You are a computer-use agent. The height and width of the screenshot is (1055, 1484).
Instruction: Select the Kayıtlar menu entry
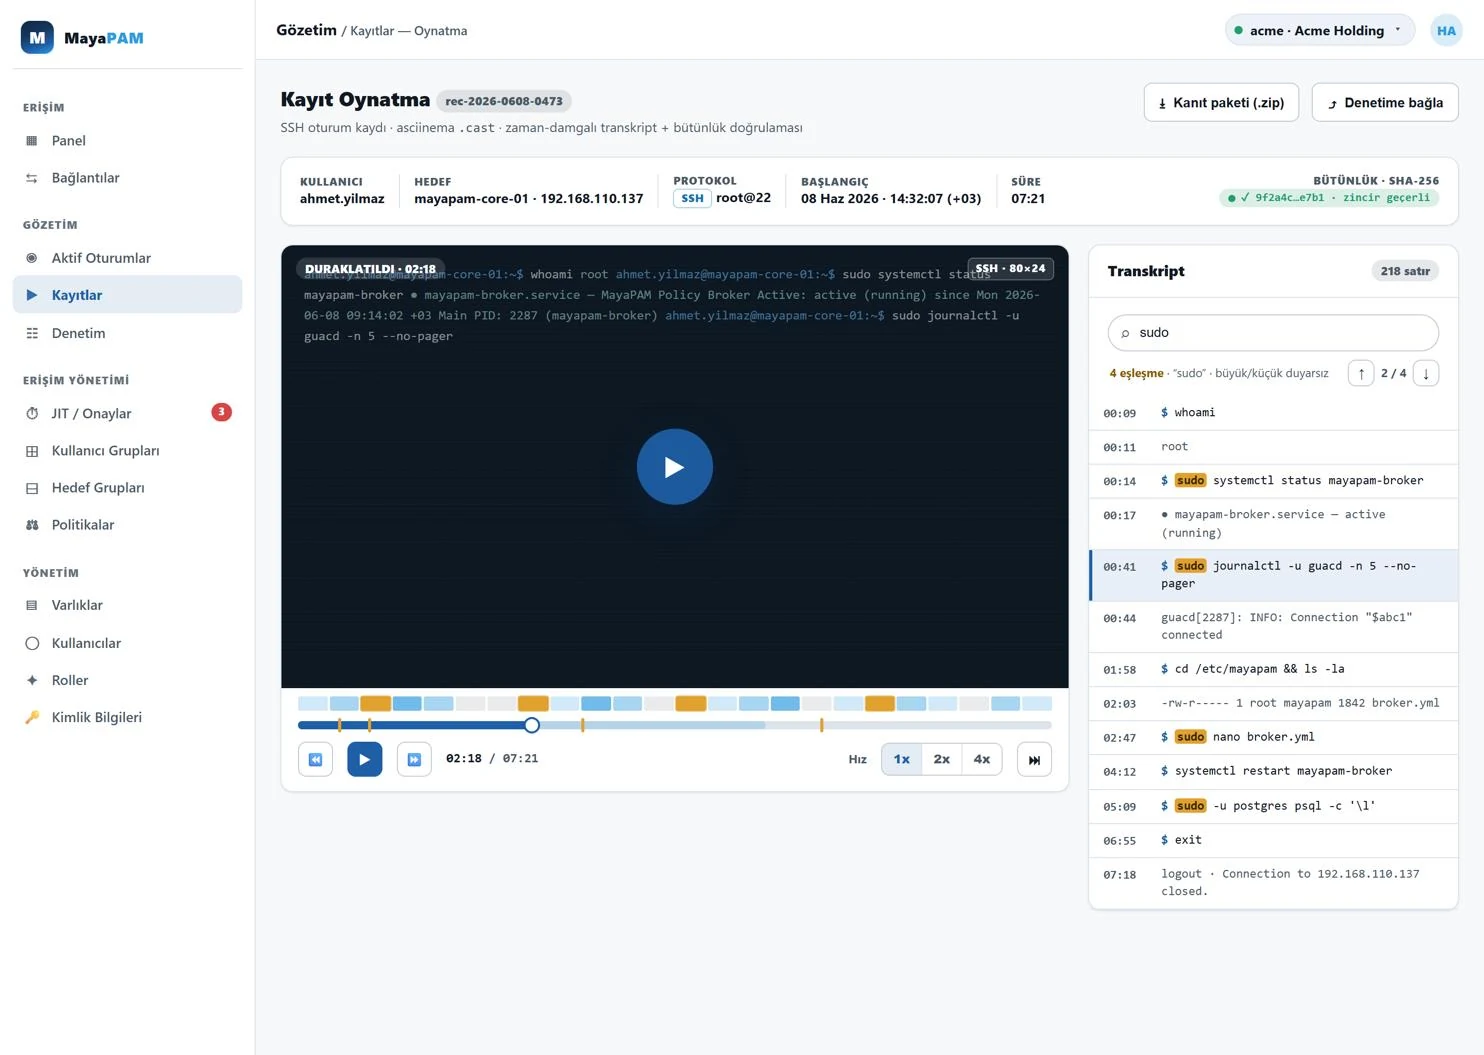point(127,295)
